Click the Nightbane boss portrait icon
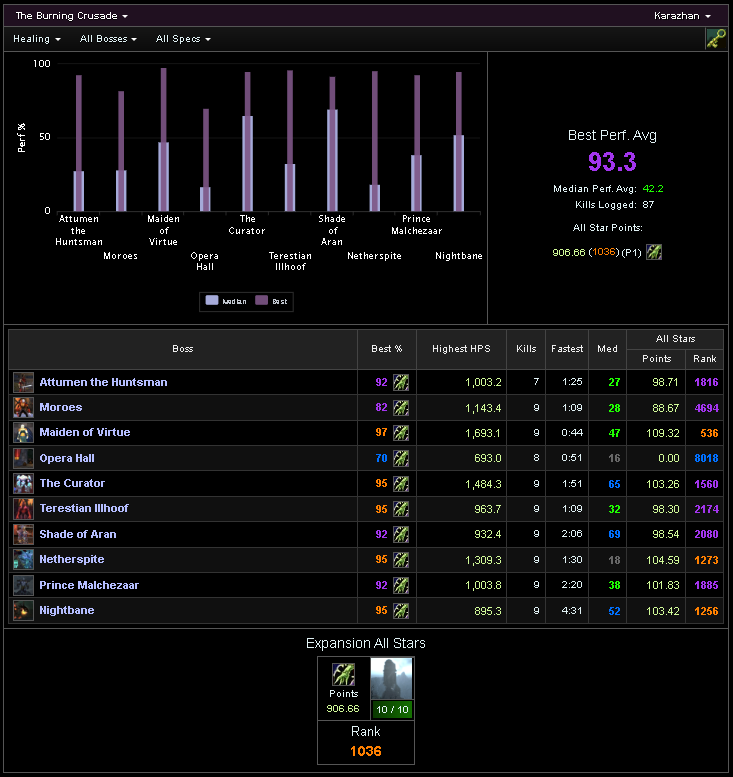 pyautogui.click(x=23, y=610)
